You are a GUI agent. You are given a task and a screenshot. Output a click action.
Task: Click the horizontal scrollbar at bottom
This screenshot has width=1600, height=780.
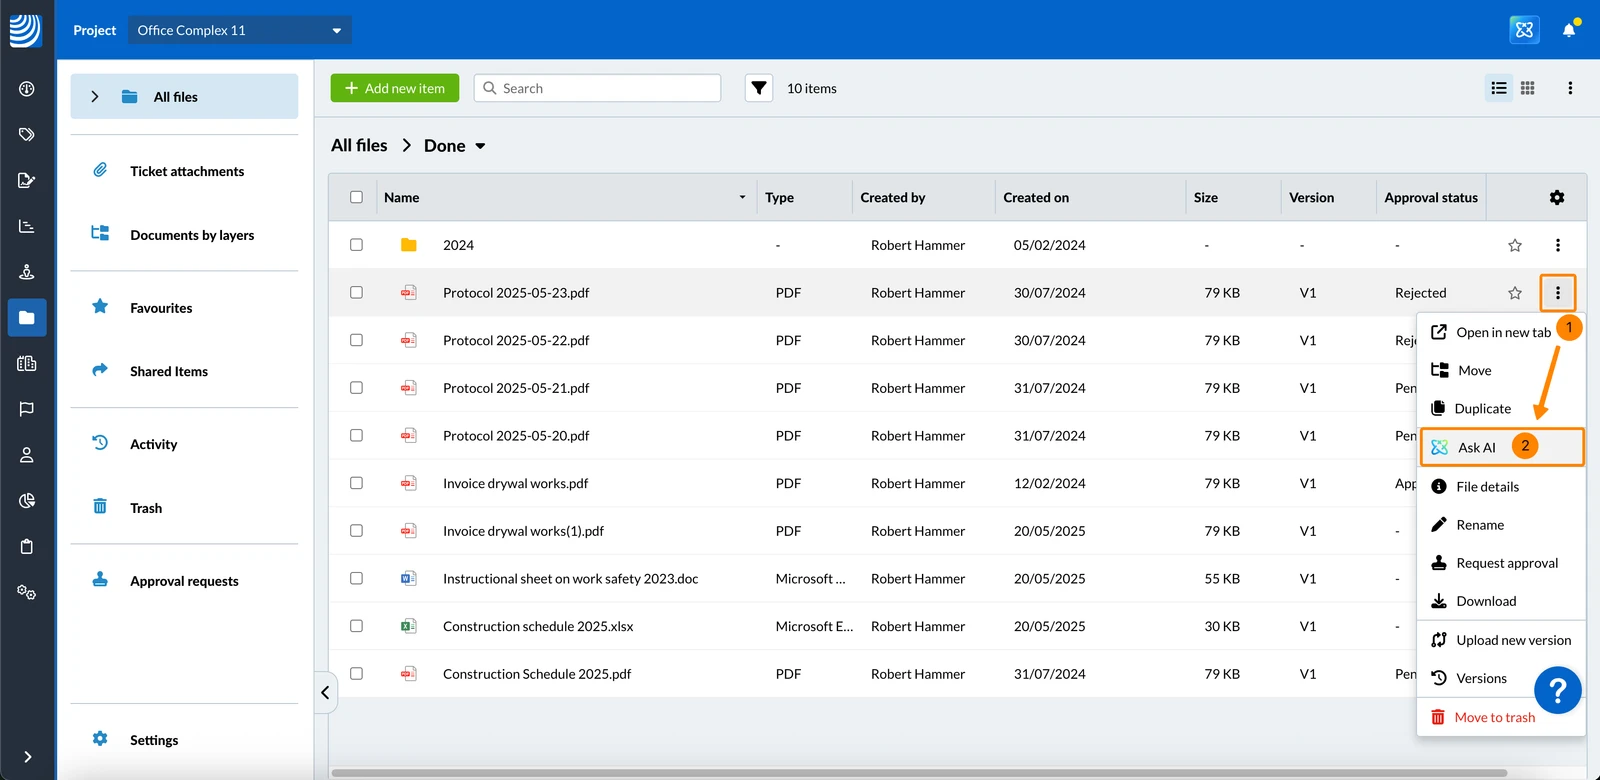click(919, 773)
